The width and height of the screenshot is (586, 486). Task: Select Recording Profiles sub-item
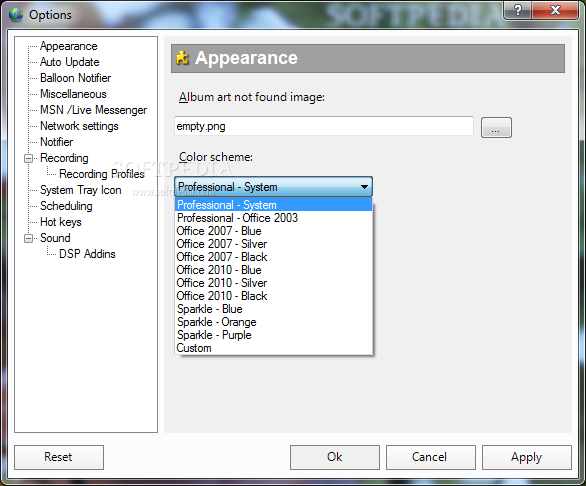coord(102,174)
